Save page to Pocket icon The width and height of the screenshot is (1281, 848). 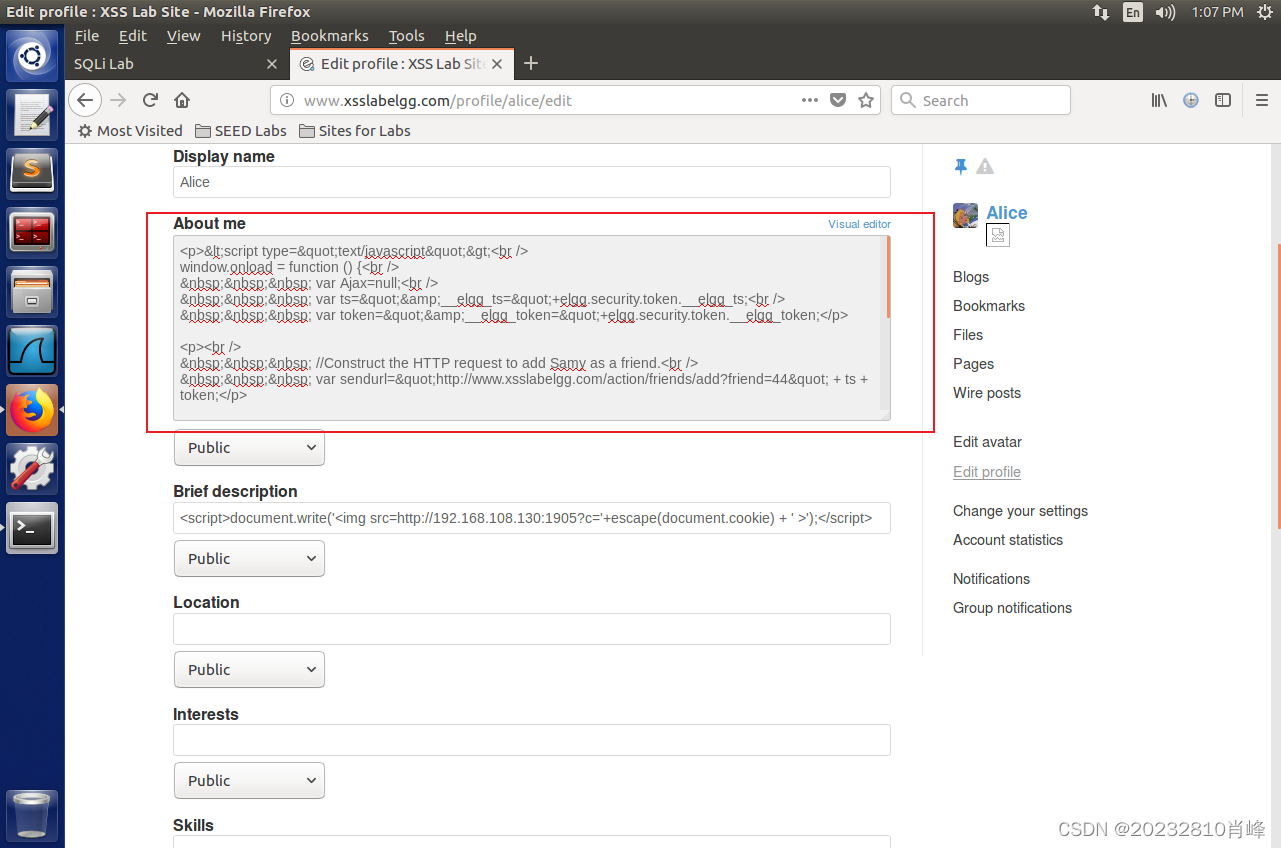[838, 100]
